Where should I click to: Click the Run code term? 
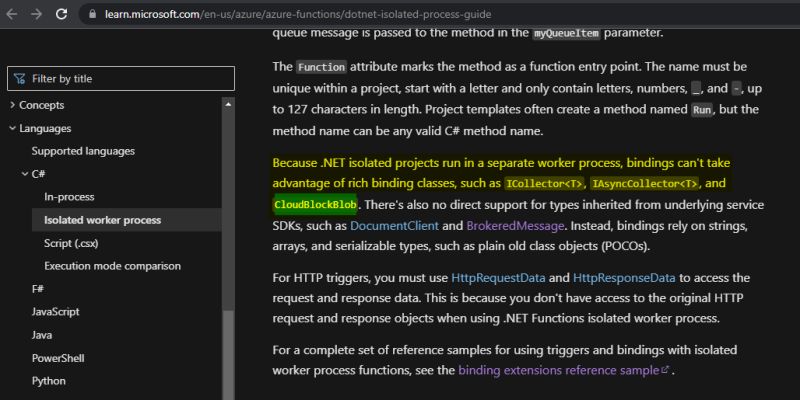(702, 110)
